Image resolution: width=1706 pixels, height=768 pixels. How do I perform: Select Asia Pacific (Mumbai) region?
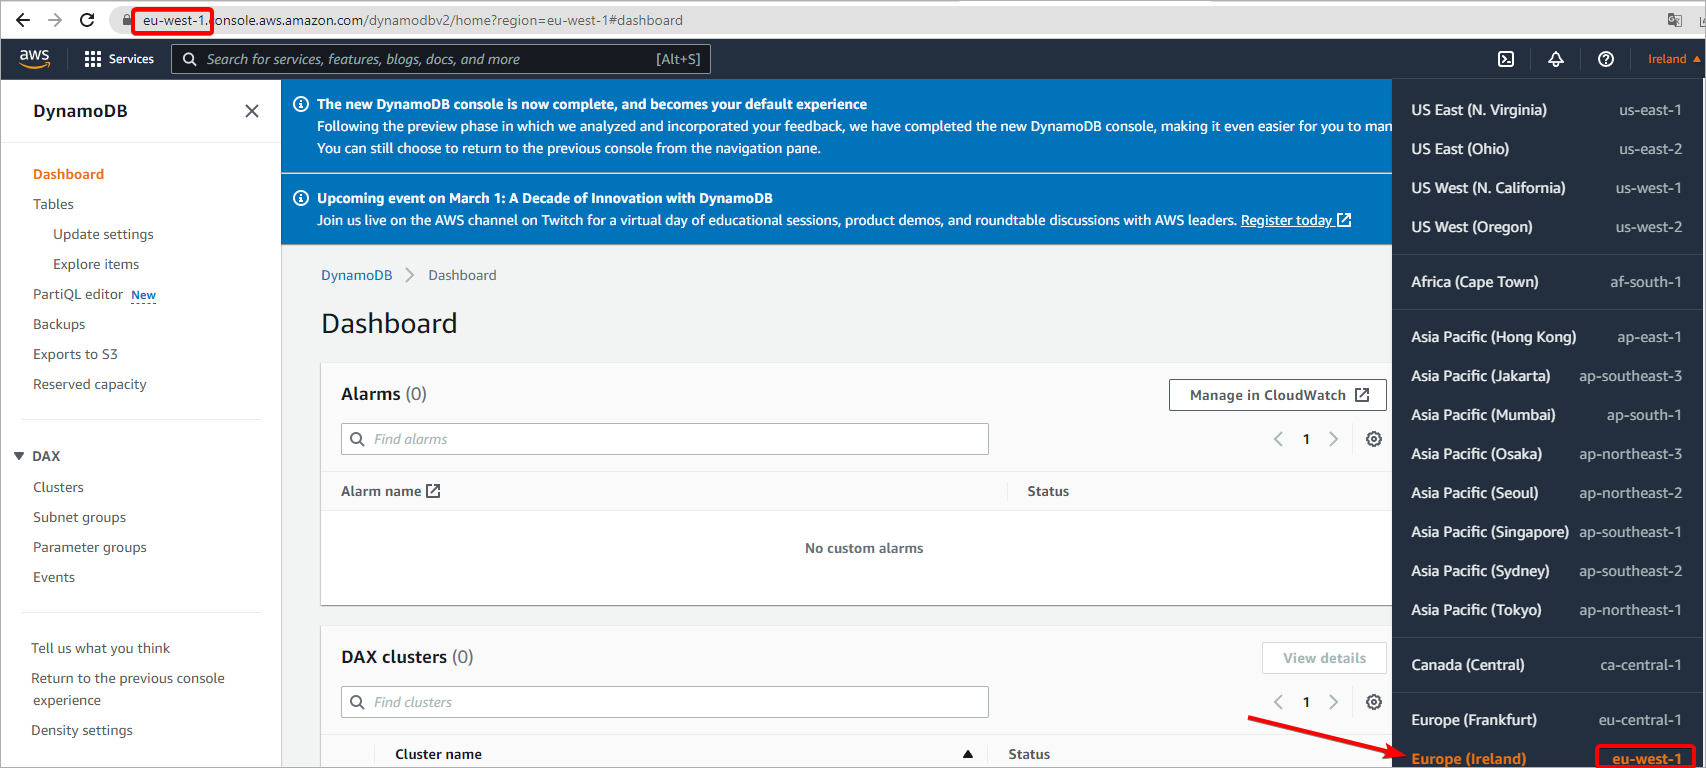click(1546, 415)
